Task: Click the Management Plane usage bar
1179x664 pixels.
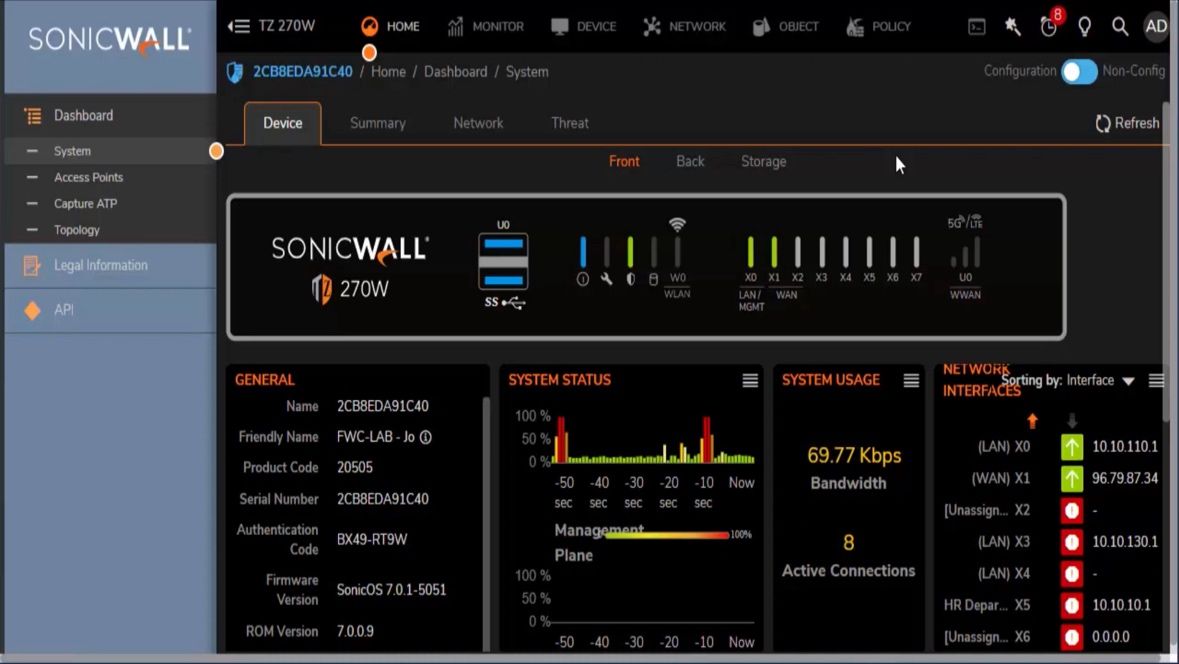Action: click(666, 535)
